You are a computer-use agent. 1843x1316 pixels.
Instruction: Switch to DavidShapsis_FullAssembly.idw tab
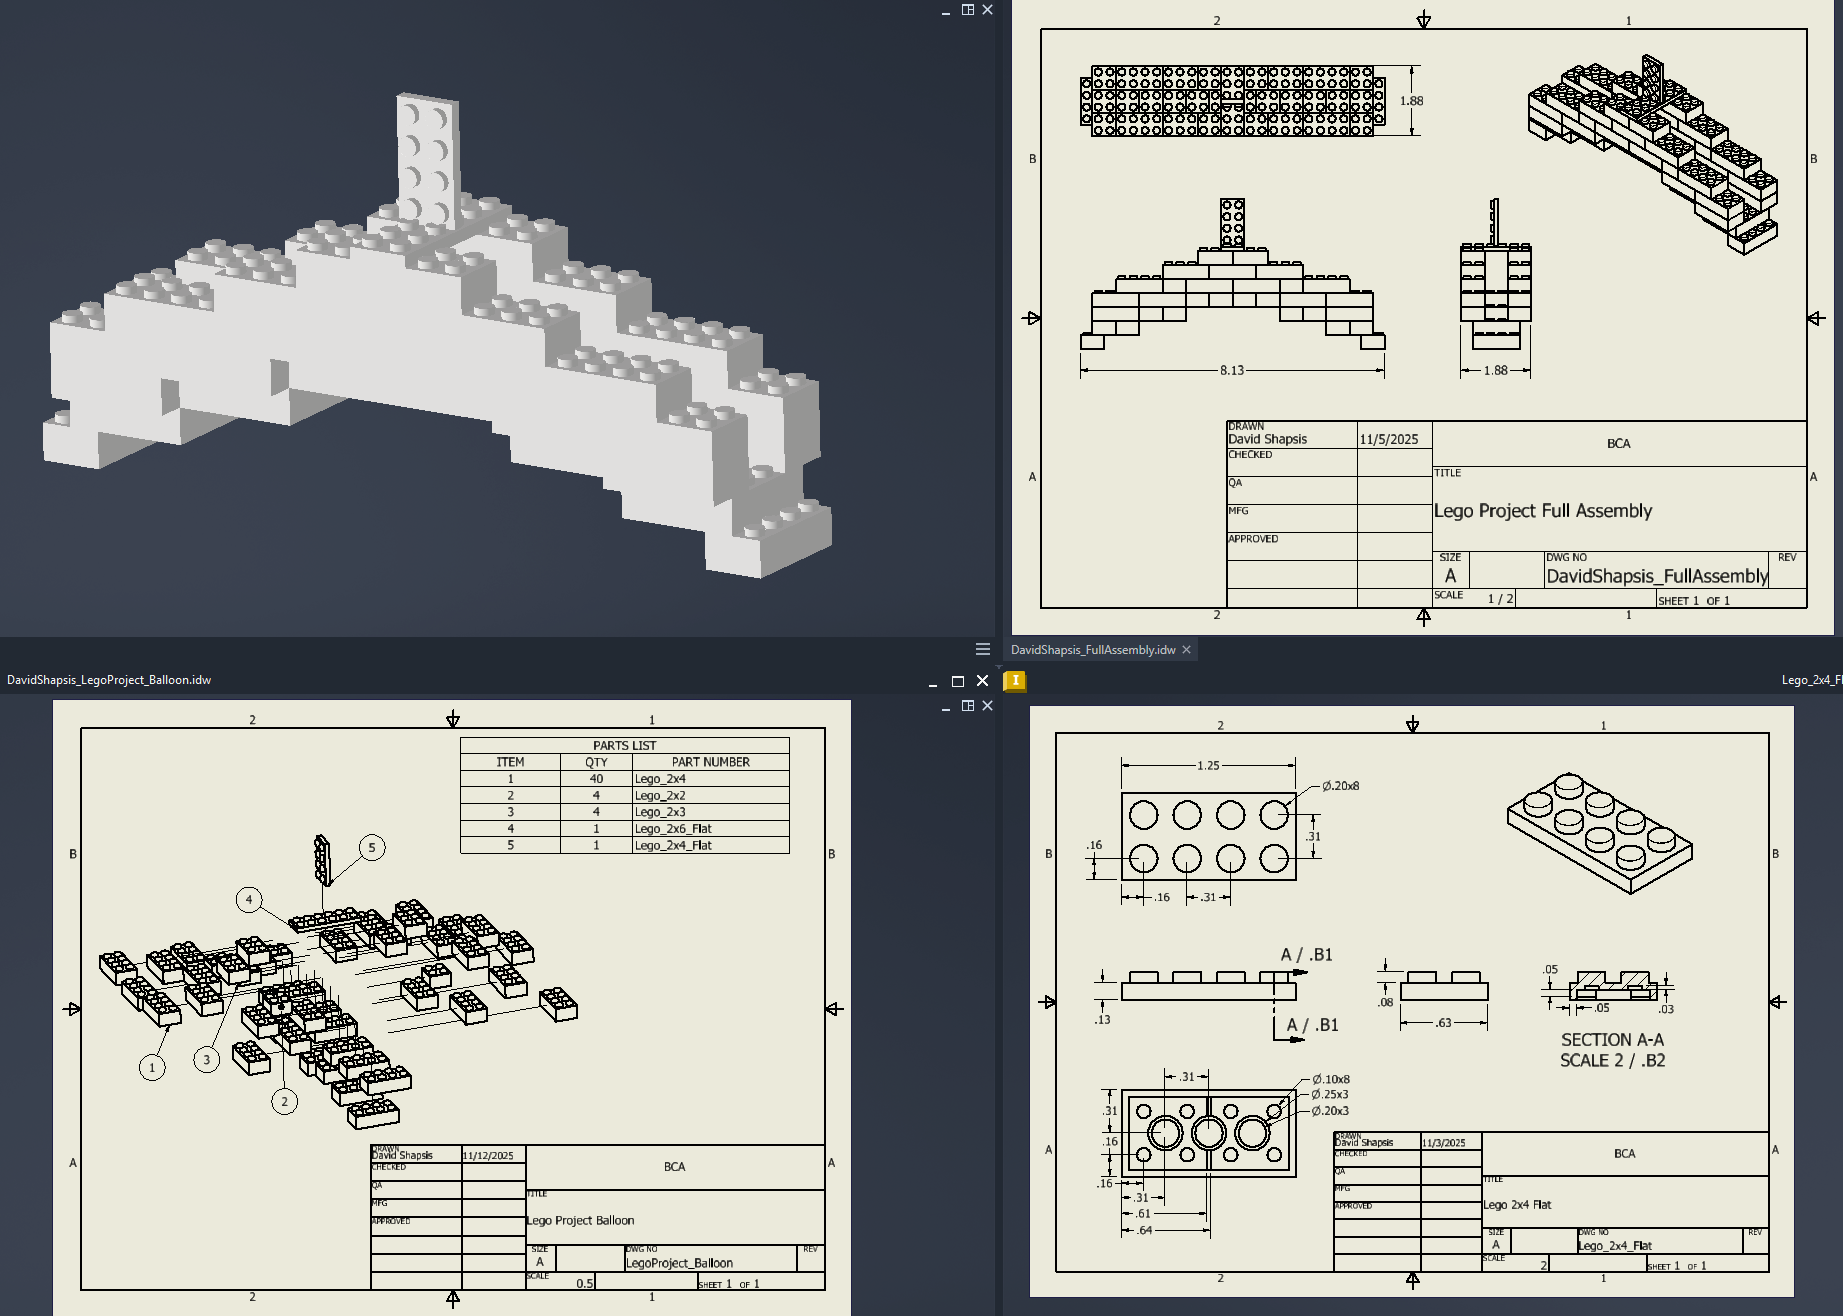pos(1092,649)
